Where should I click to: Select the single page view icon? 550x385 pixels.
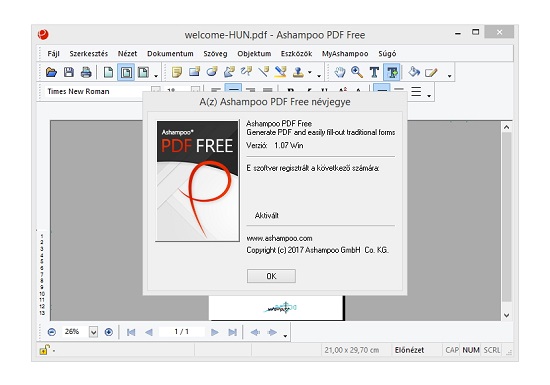(x=108, y=72)
